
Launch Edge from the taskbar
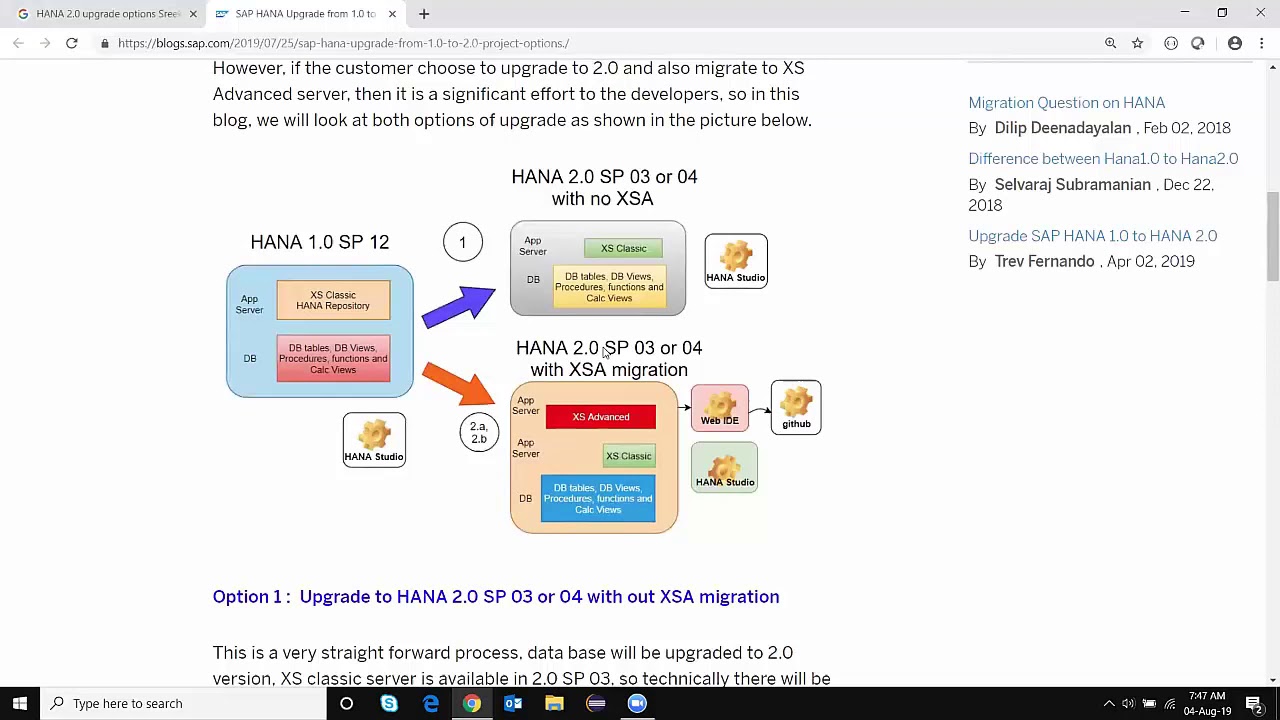(x=431, y=703)
